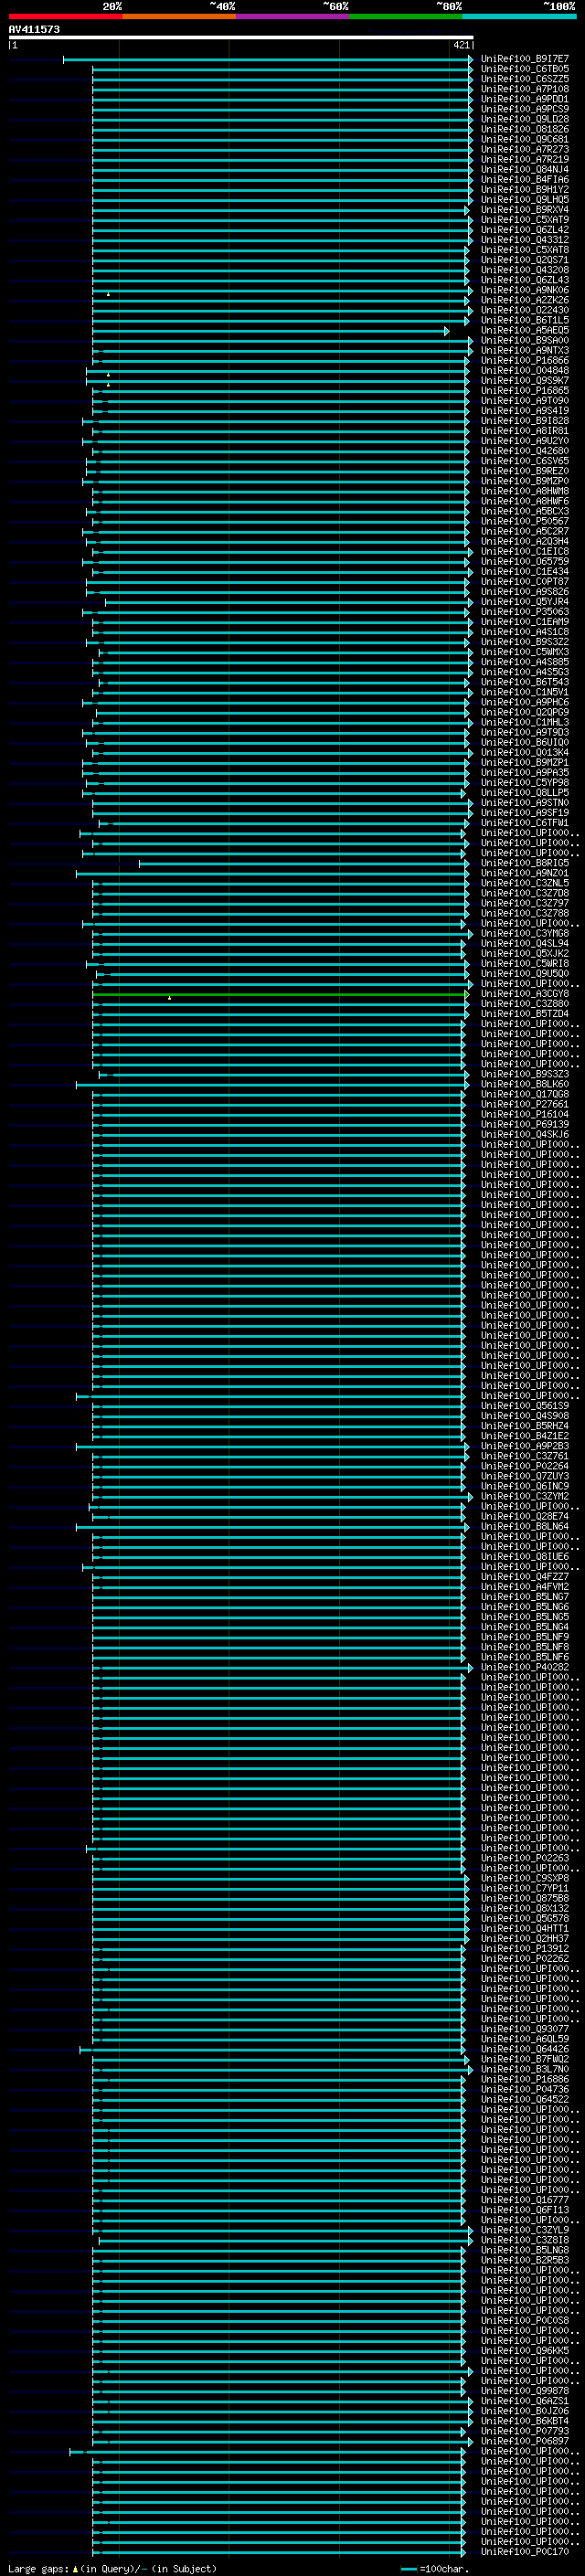Select the UniRef100_B5LNF6 label
Screen dimensions: 585x2576
(x=525, y=1657)
